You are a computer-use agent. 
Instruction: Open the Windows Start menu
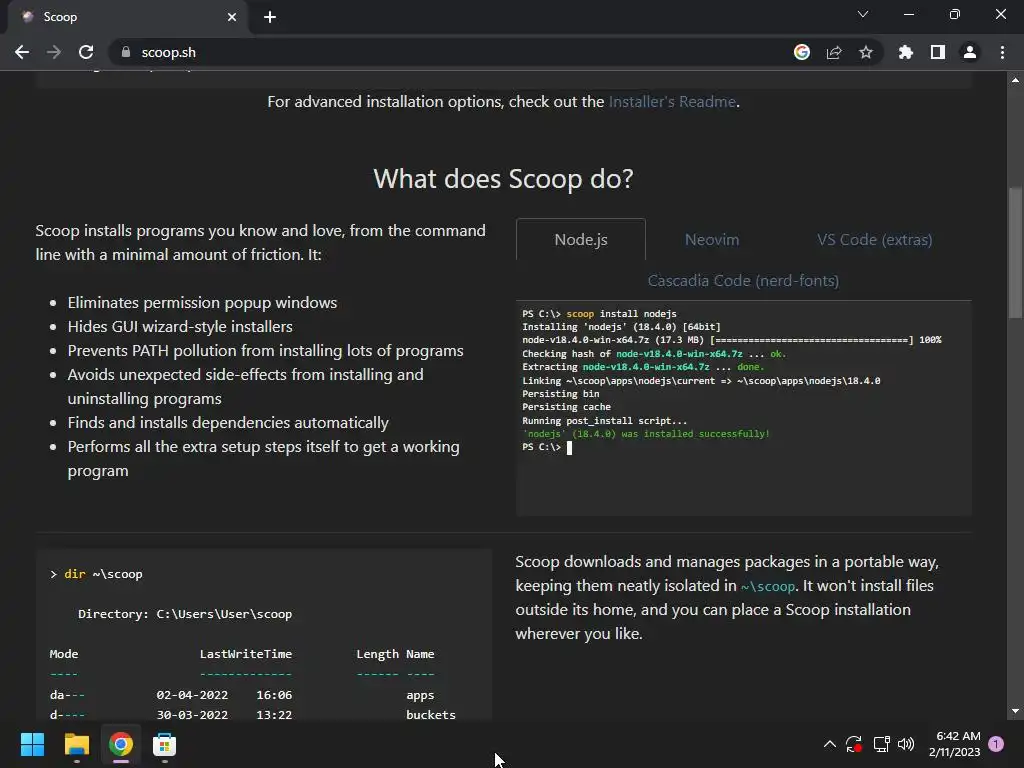pyautogui.click(x=32, y=744)
